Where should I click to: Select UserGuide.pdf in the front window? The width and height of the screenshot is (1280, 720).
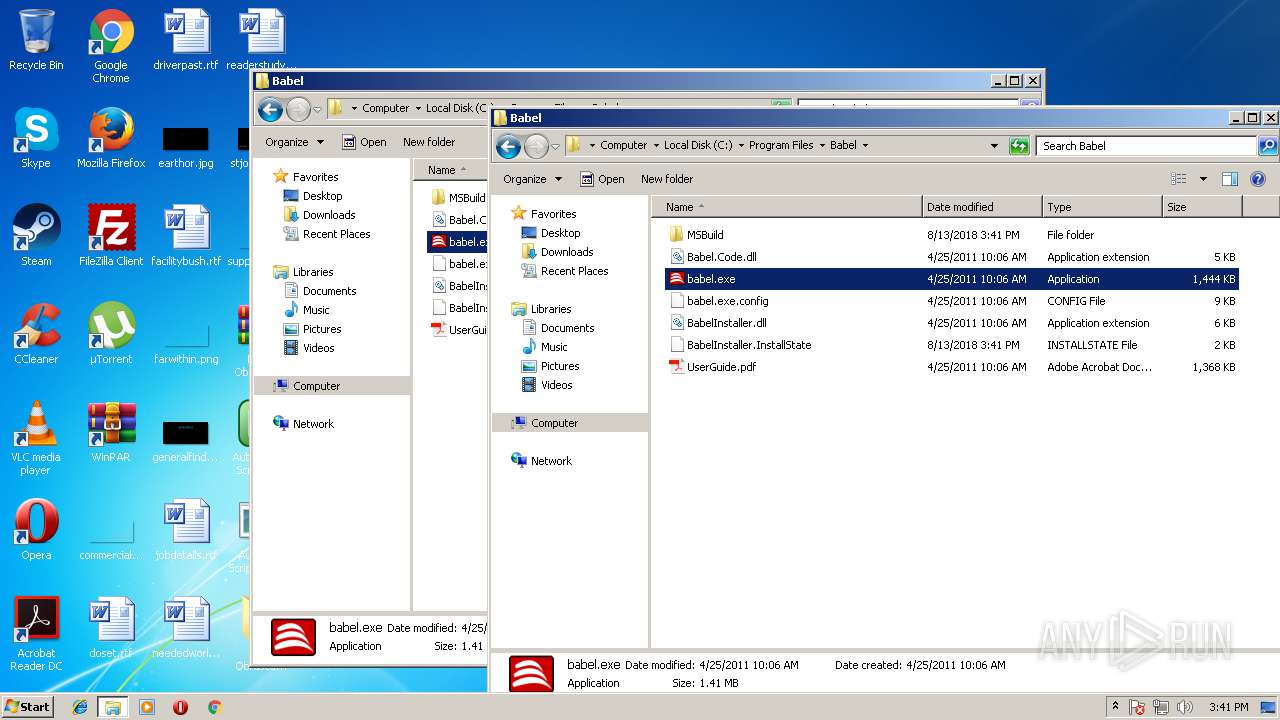click(x=951, y=367)
